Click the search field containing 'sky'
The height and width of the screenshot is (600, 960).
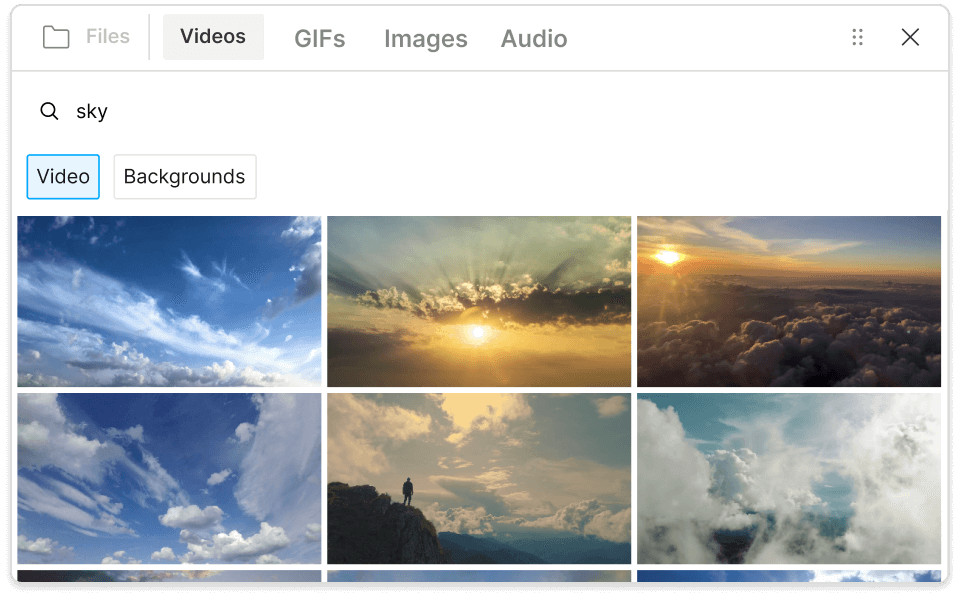click(400, 111)
